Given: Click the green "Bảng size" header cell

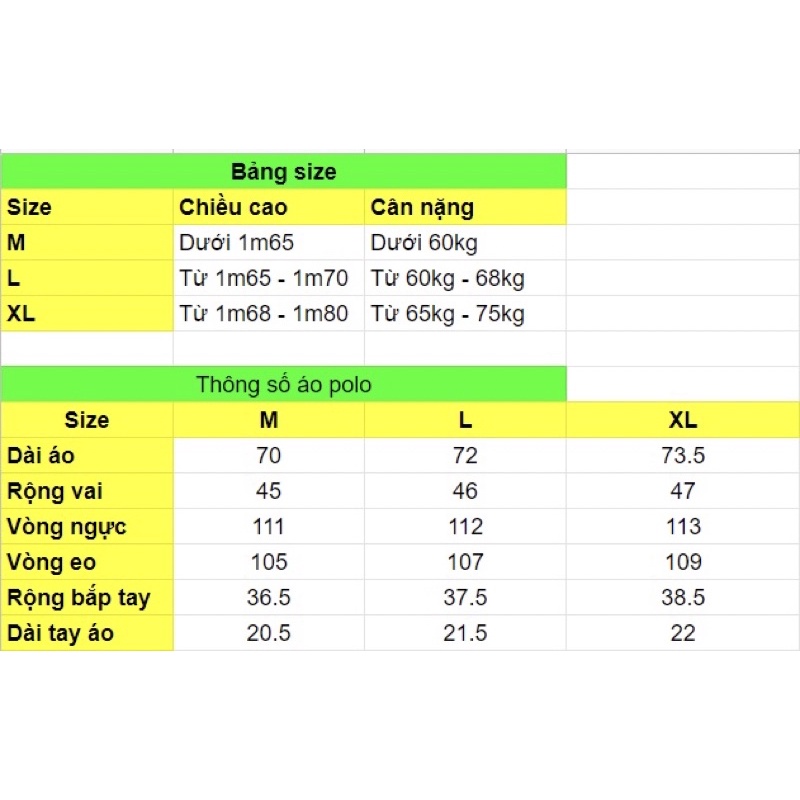Looking at the screenshot, I should point(284,171).
